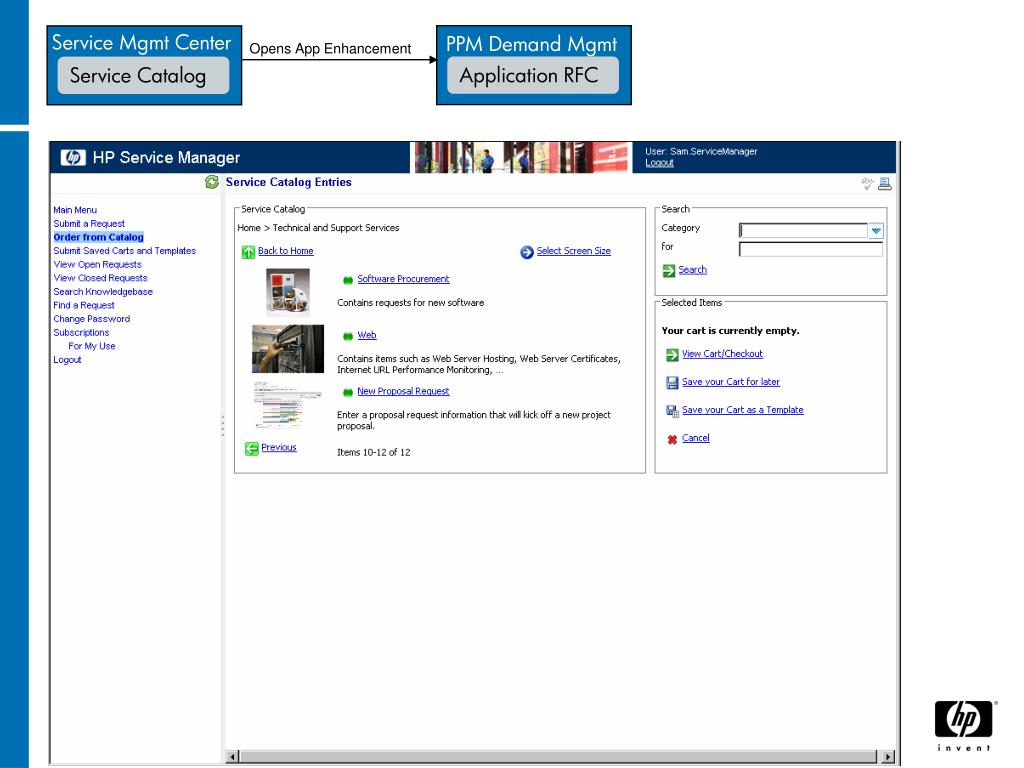Open Main Menu in the sidebar
Image resolution: width=1024 pixels, height=768 pixels.
(75, 210)
